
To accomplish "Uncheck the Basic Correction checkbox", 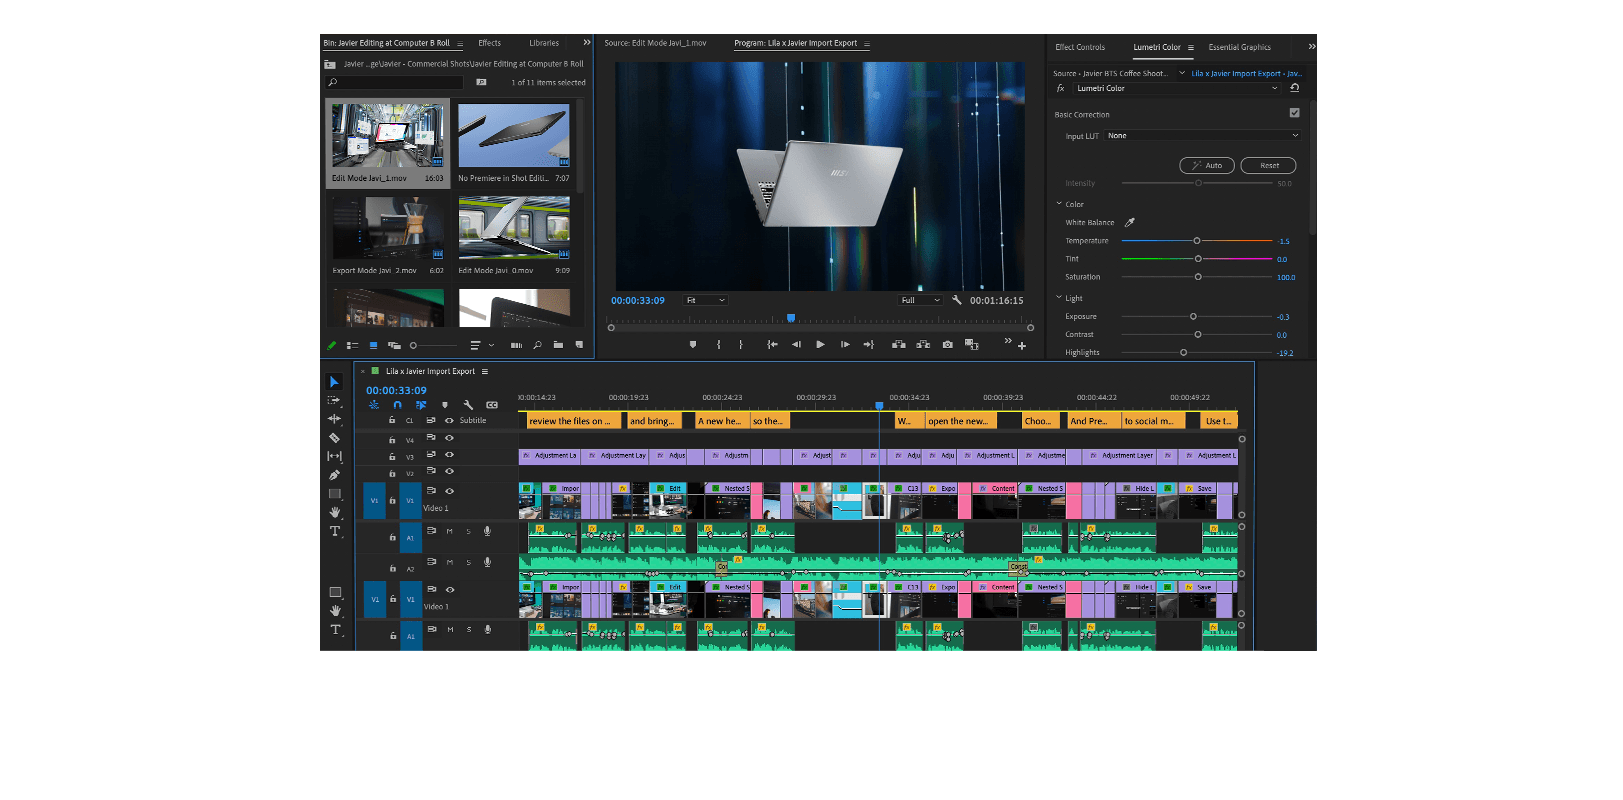I will point(1294,113).
